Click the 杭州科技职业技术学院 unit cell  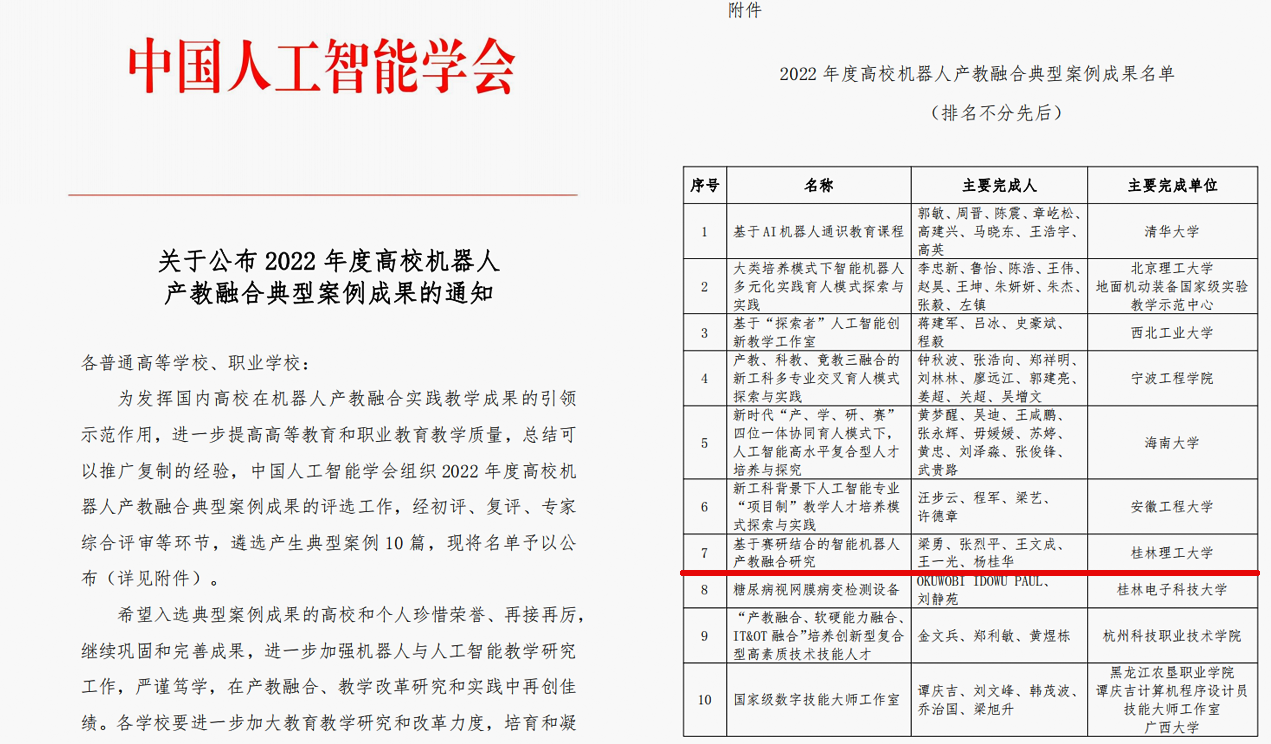tap(1172, 636)
